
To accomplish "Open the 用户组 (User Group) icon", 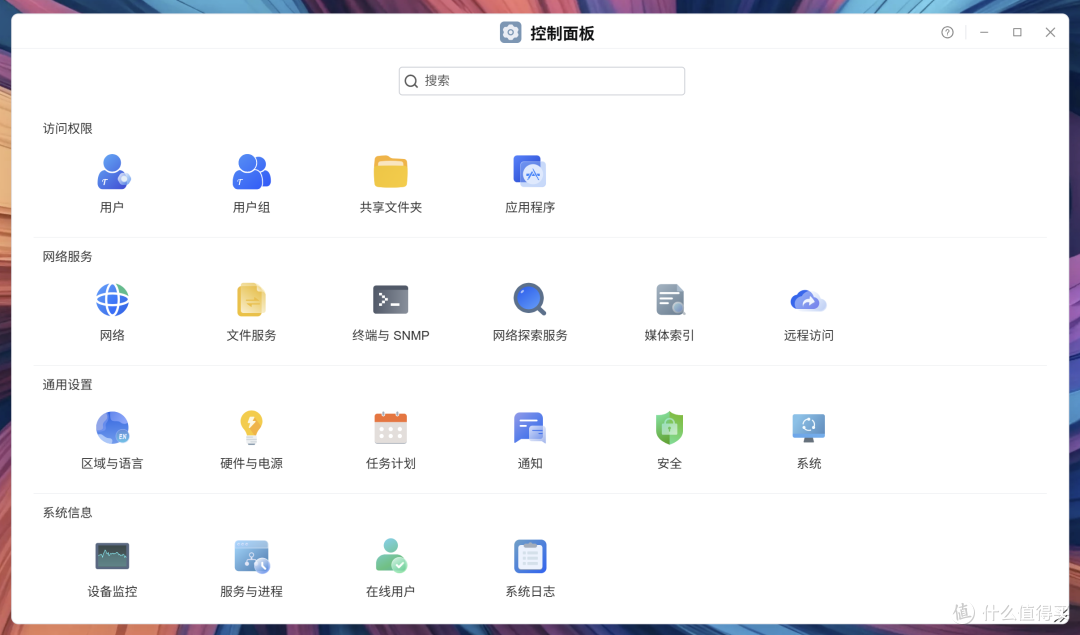I will tap(251, 172).
